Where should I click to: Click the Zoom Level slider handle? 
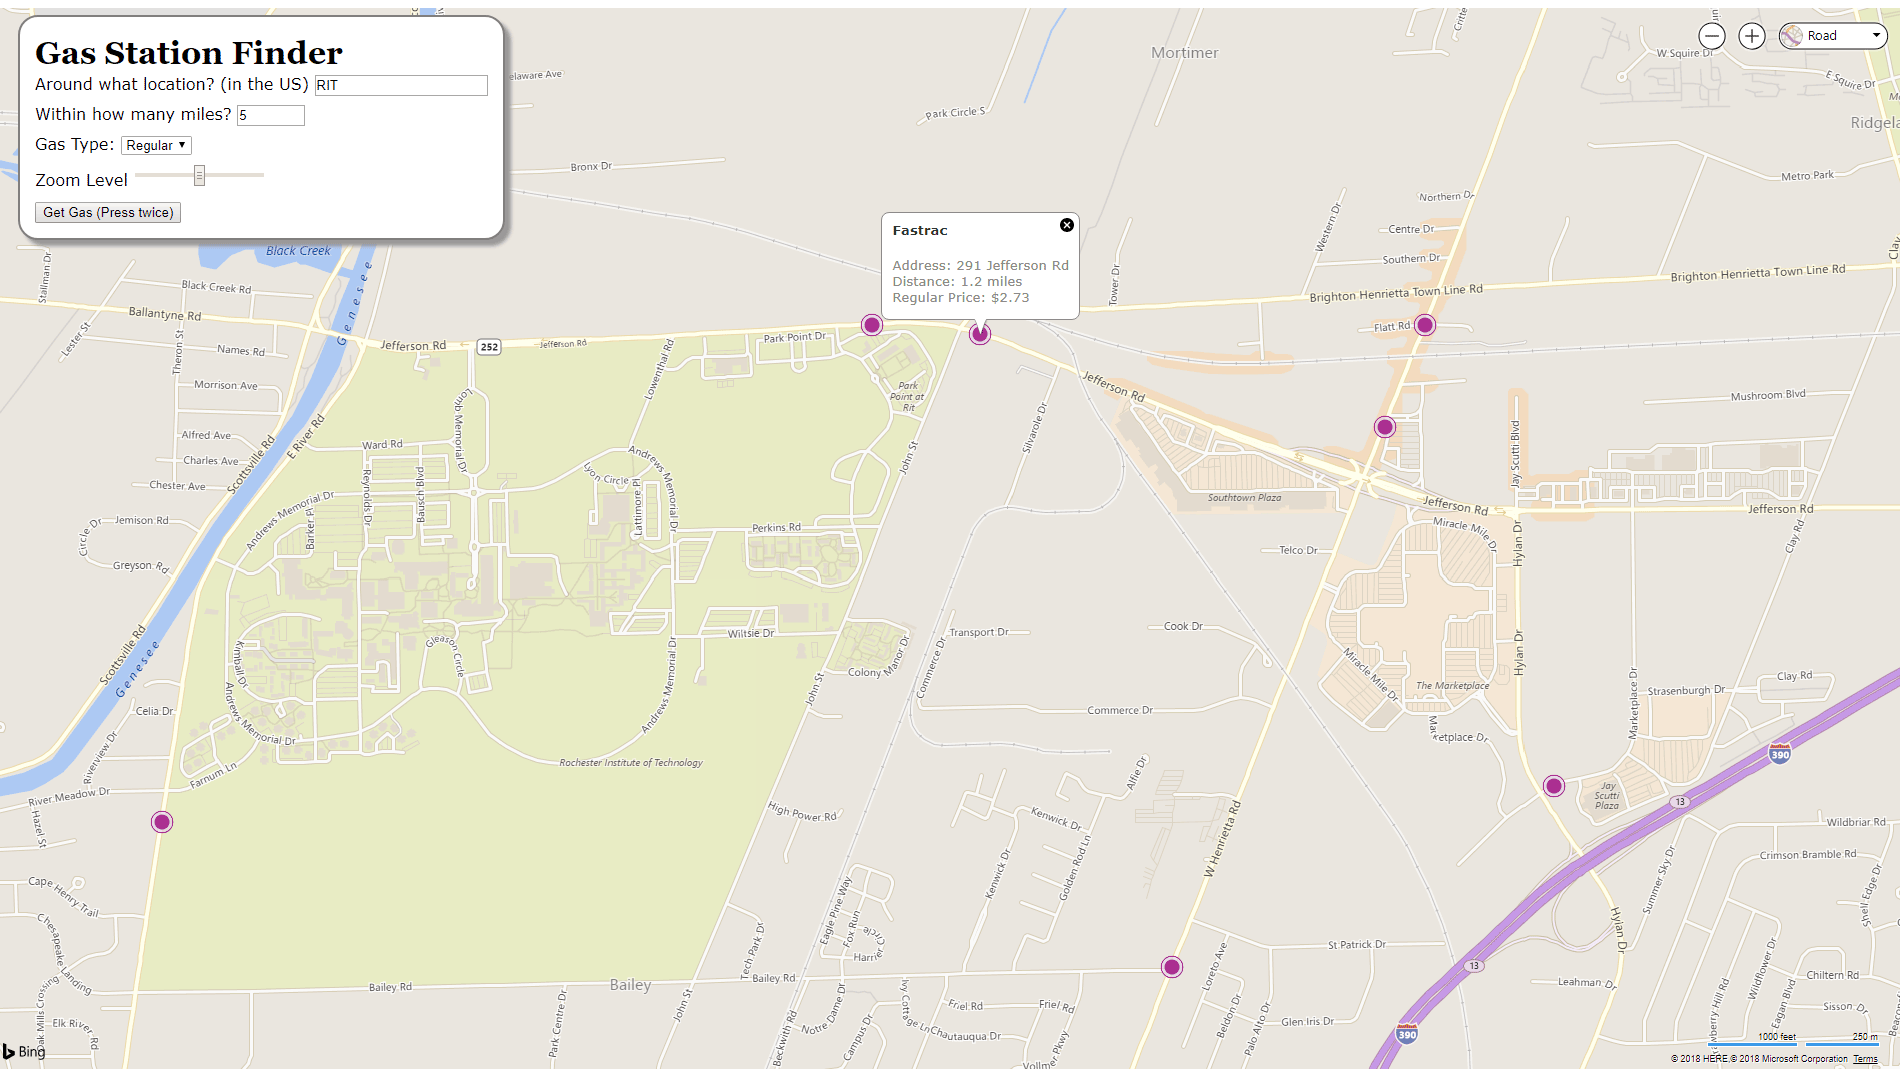[199, 176]
